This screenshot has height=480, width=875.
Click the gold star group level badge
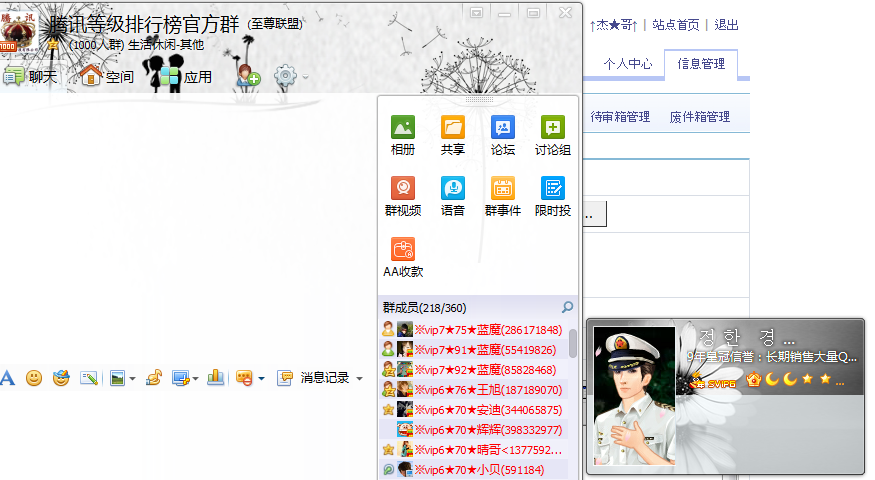tap(52, 45)
